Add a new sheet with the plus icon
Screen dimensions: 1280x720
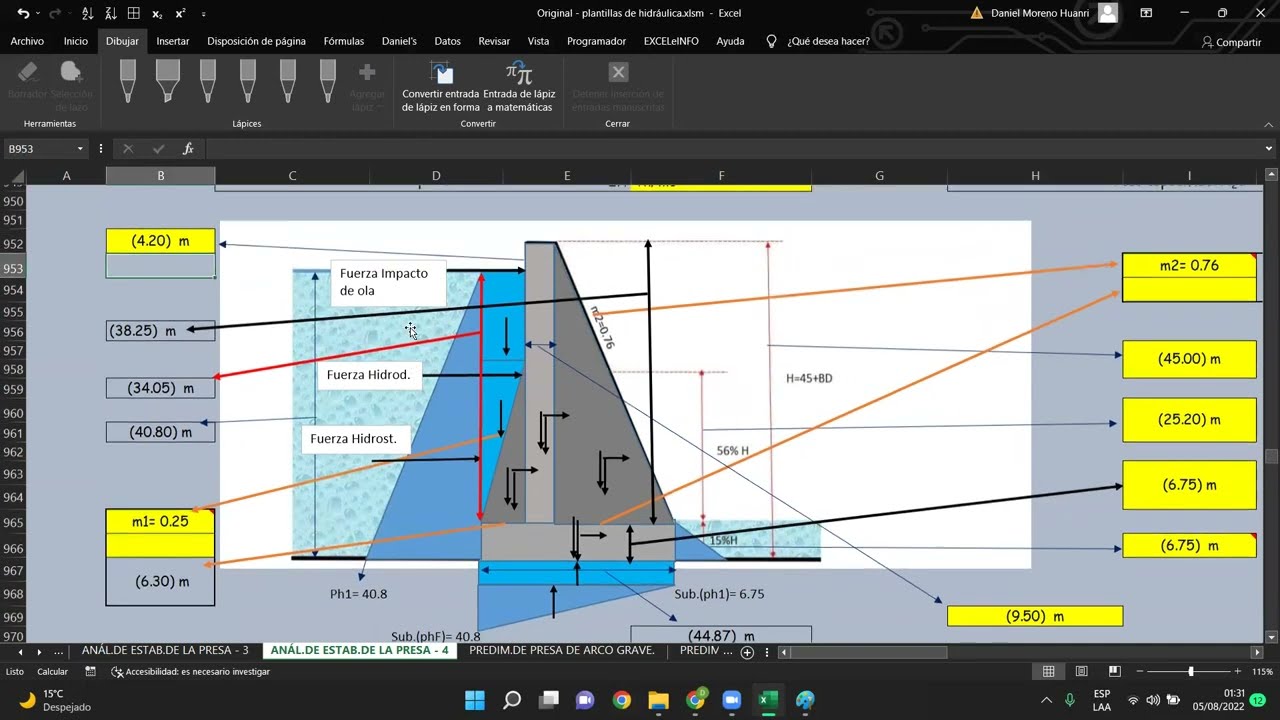(747, 651)
